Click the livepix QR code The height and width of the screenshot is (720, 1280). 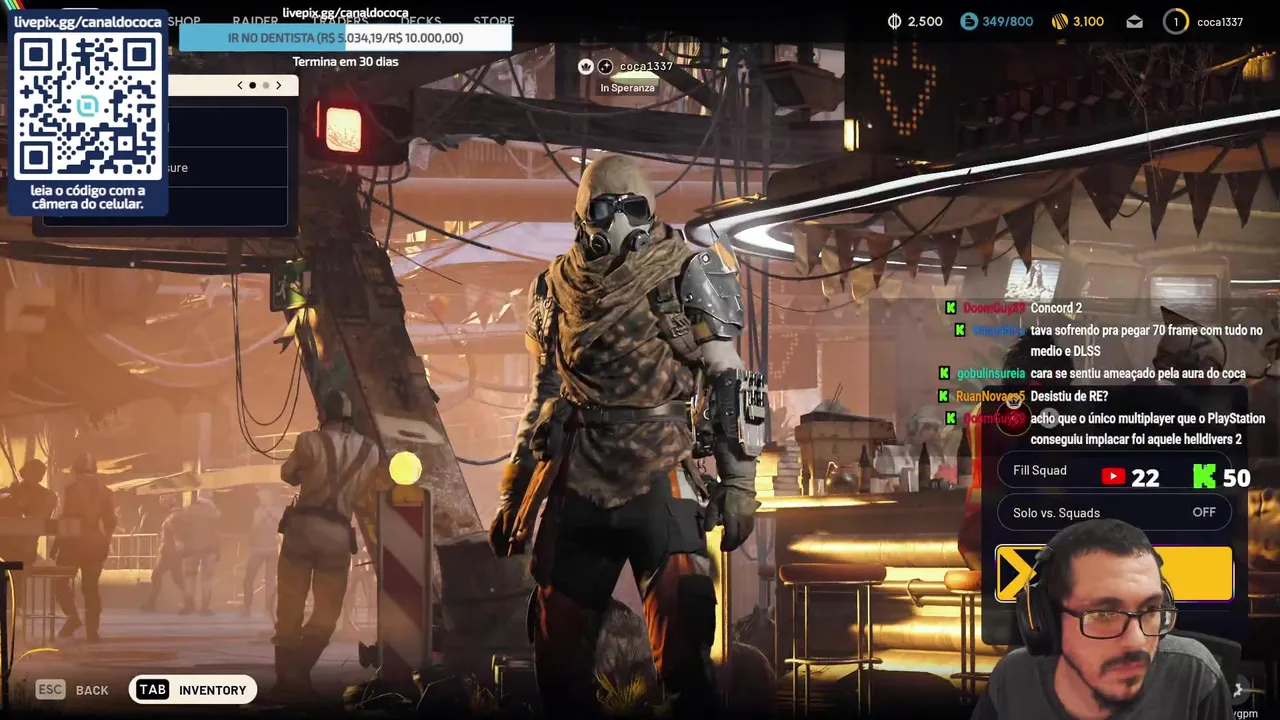point(88,105)
